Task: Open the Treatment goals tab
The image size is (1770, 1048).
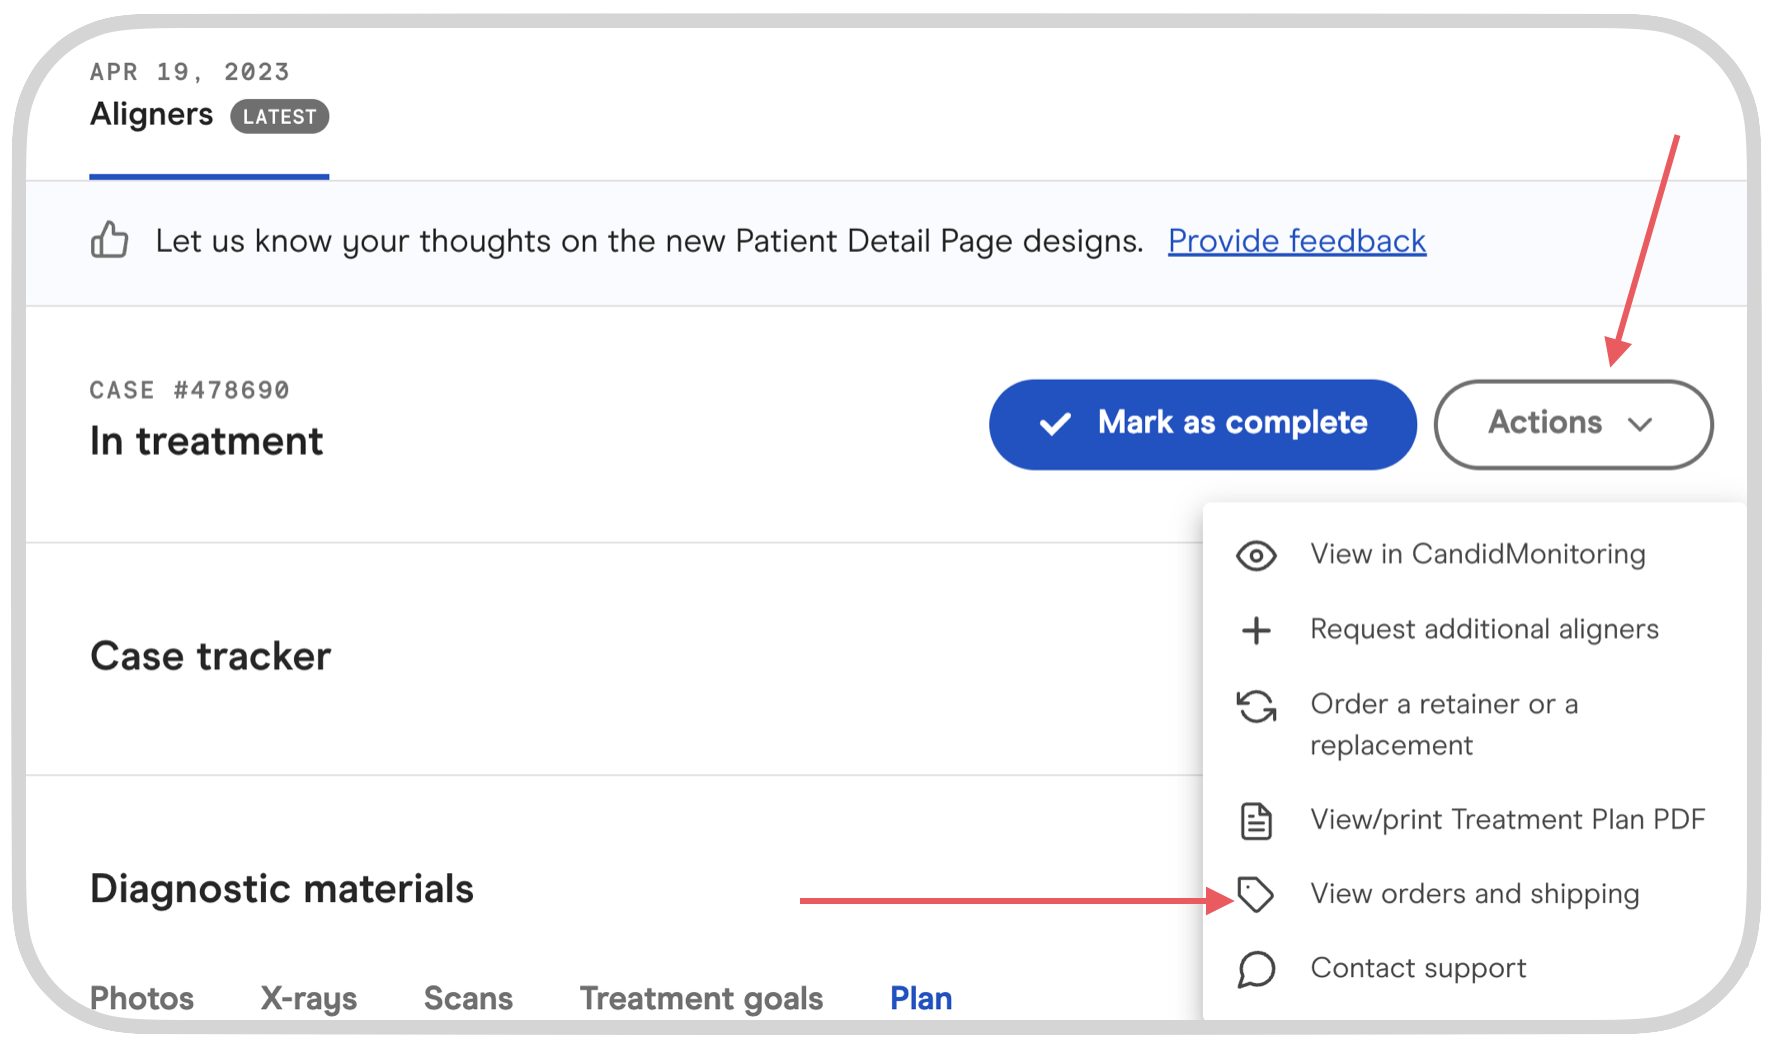Action: tap(701, 998)
